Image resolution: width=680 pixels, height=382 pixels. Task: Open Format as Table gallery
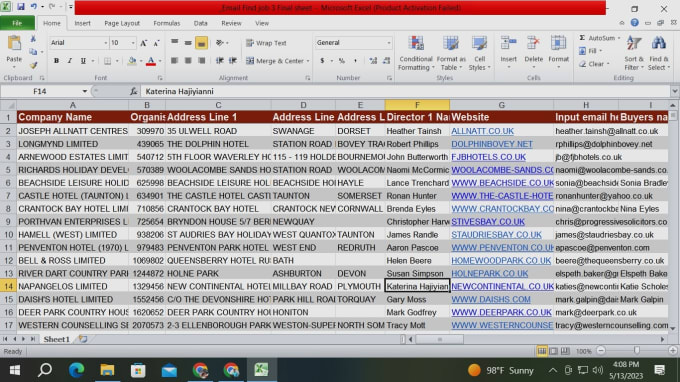(451, 53)
